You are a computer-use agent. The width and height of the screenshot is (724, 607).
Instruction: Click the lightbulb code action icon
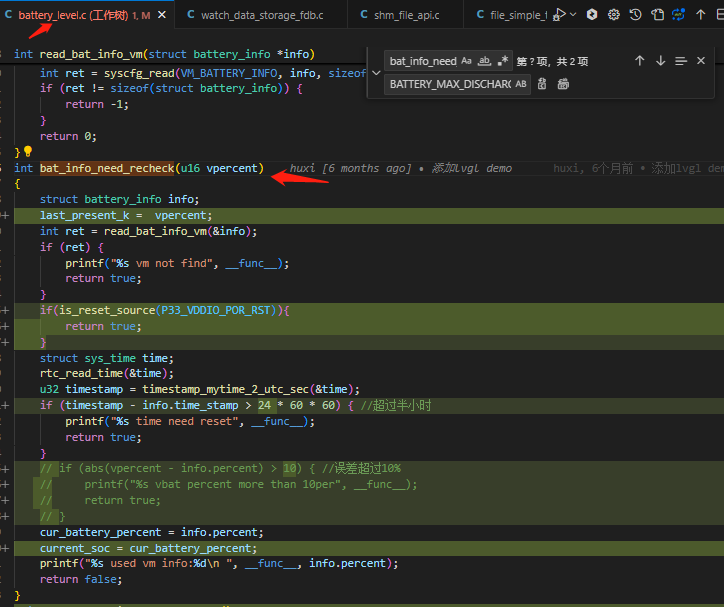click(28, 151)
